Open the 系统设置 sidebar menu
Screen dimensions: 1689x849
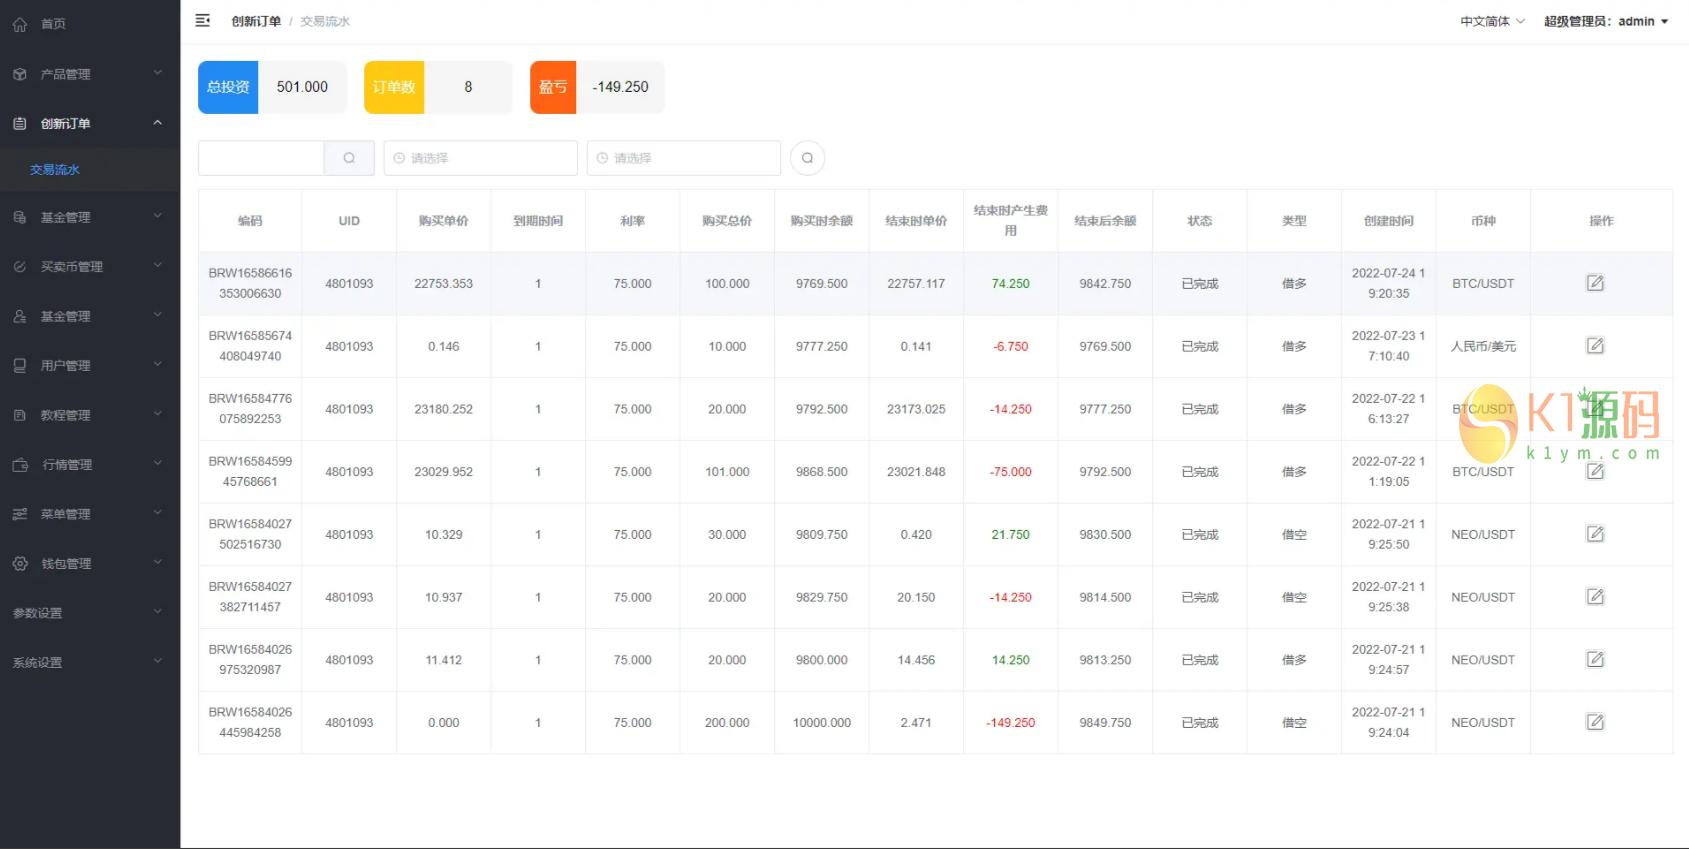(x=88, y=663)
